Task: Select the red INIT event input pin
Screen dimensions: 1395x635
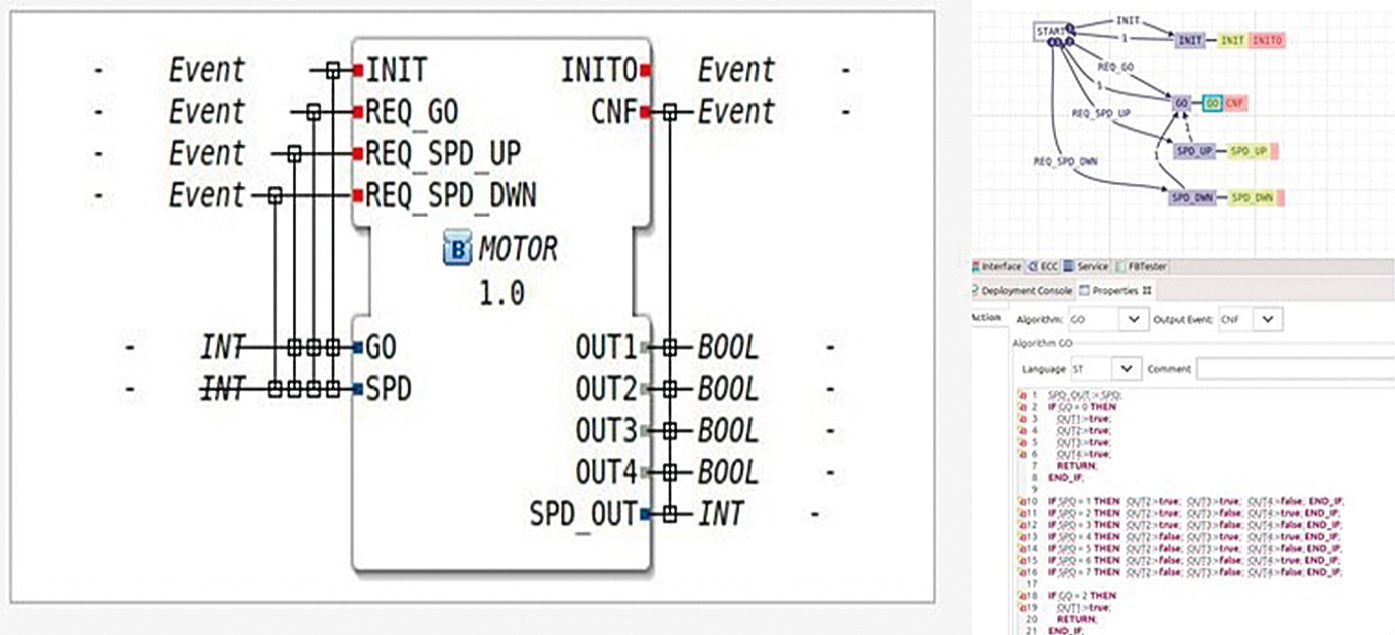Action: coord(356,70)
